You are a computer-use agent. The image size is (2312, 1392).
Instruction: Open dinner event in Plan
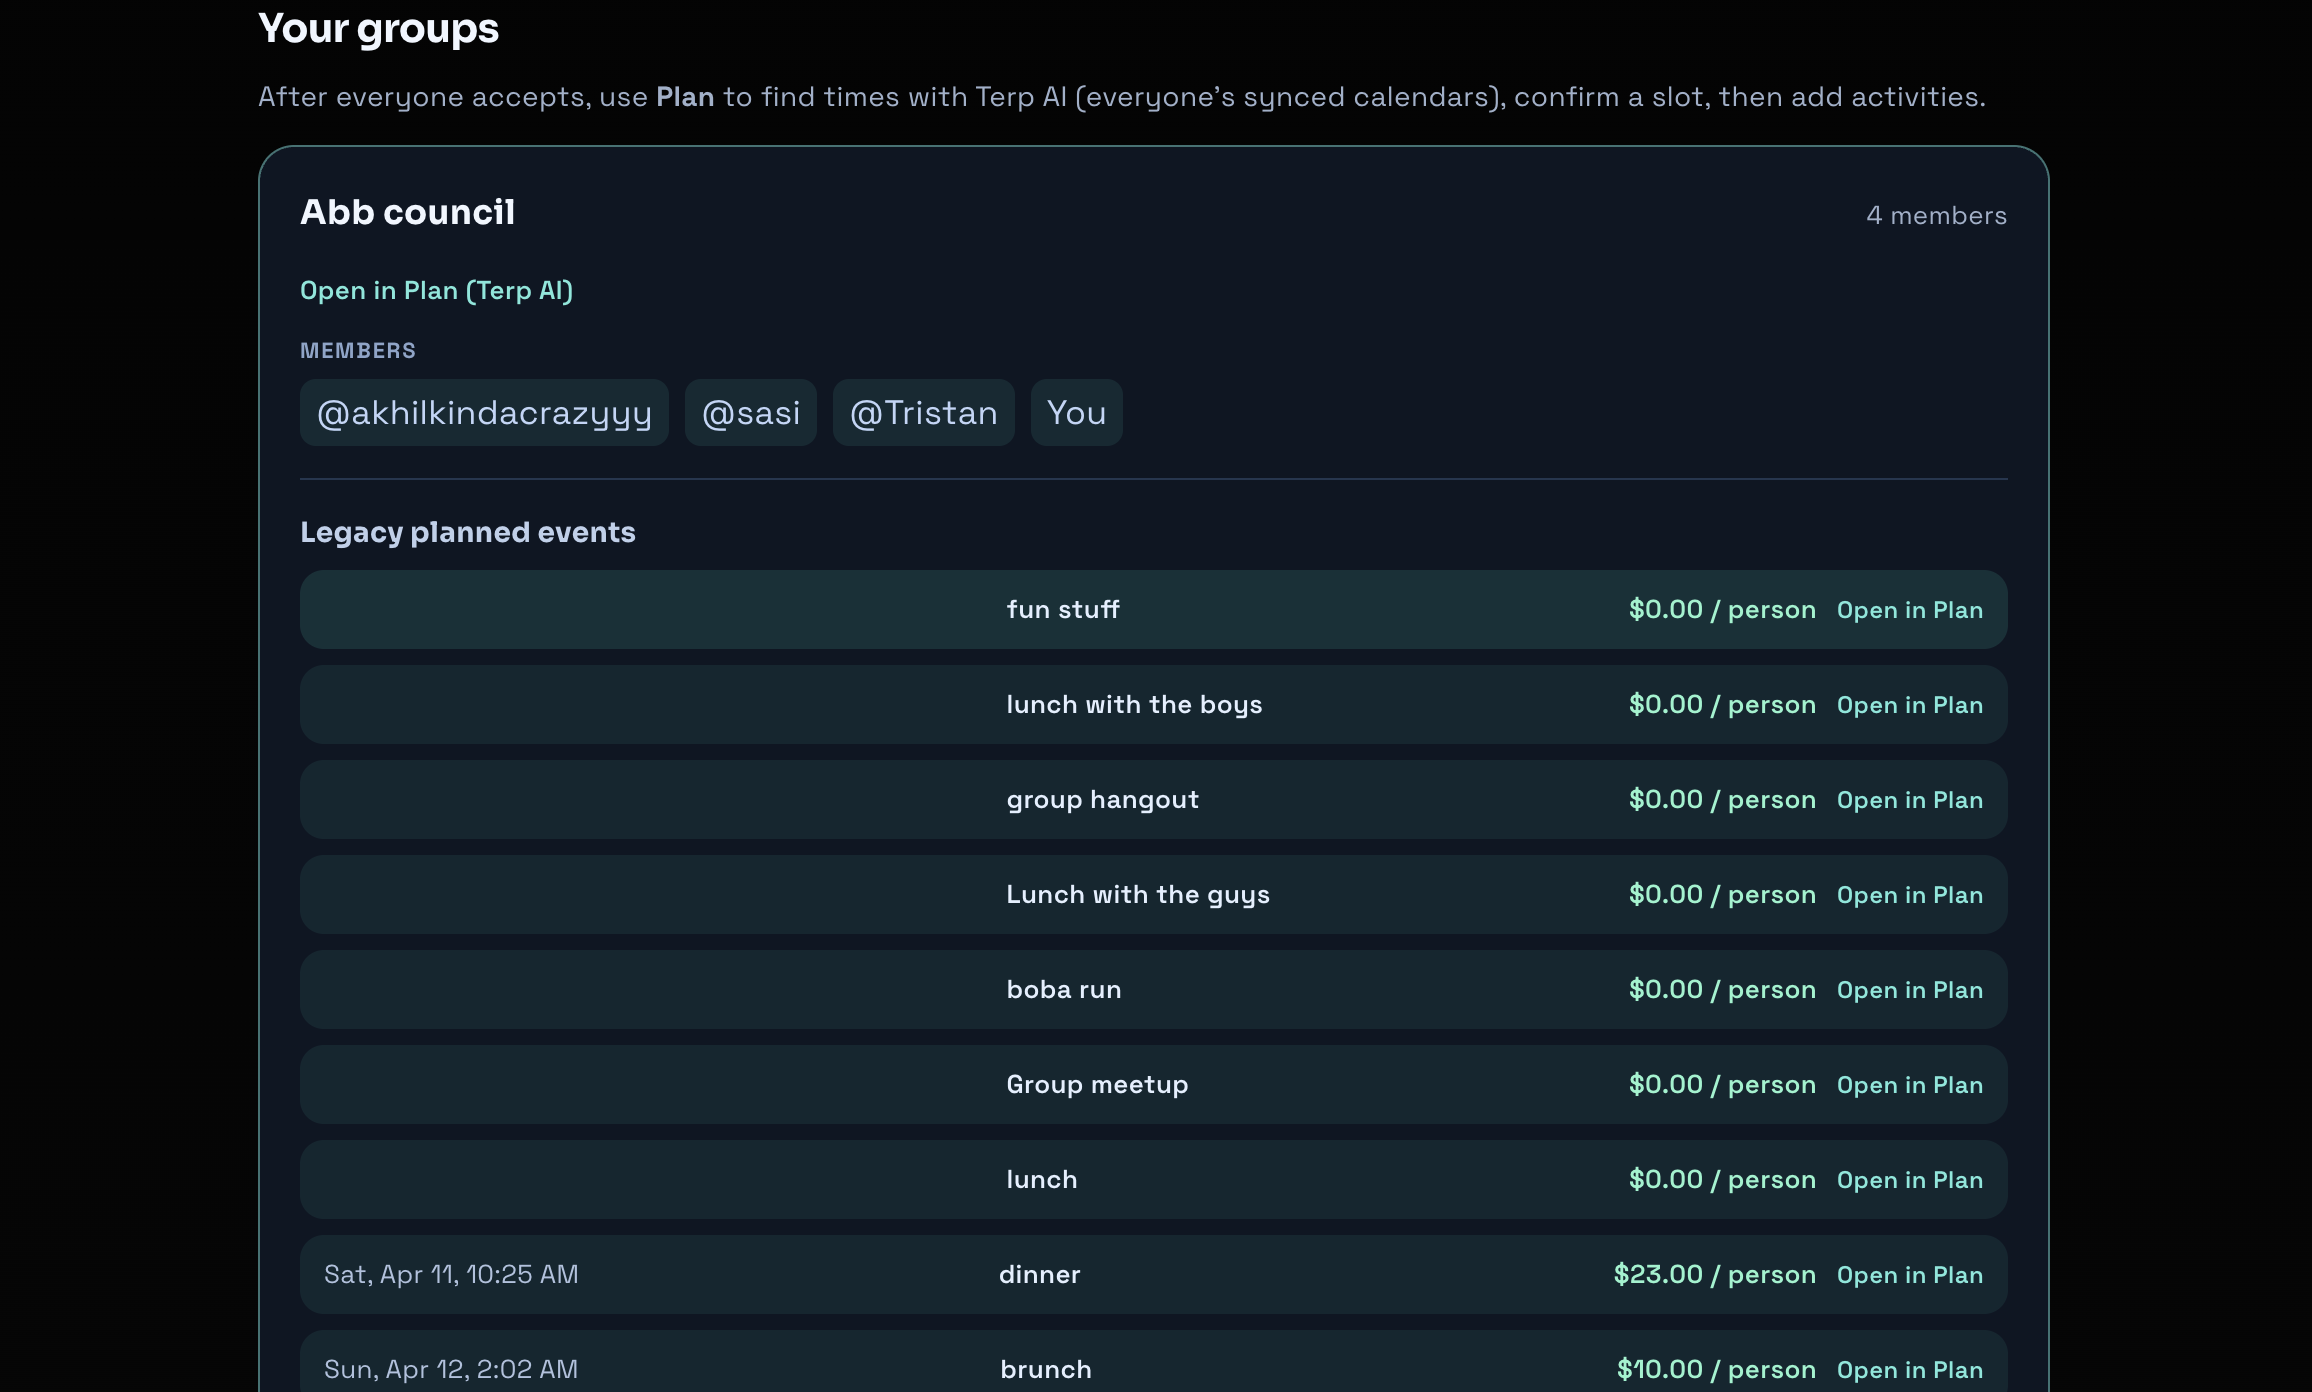(1909, 1275)
